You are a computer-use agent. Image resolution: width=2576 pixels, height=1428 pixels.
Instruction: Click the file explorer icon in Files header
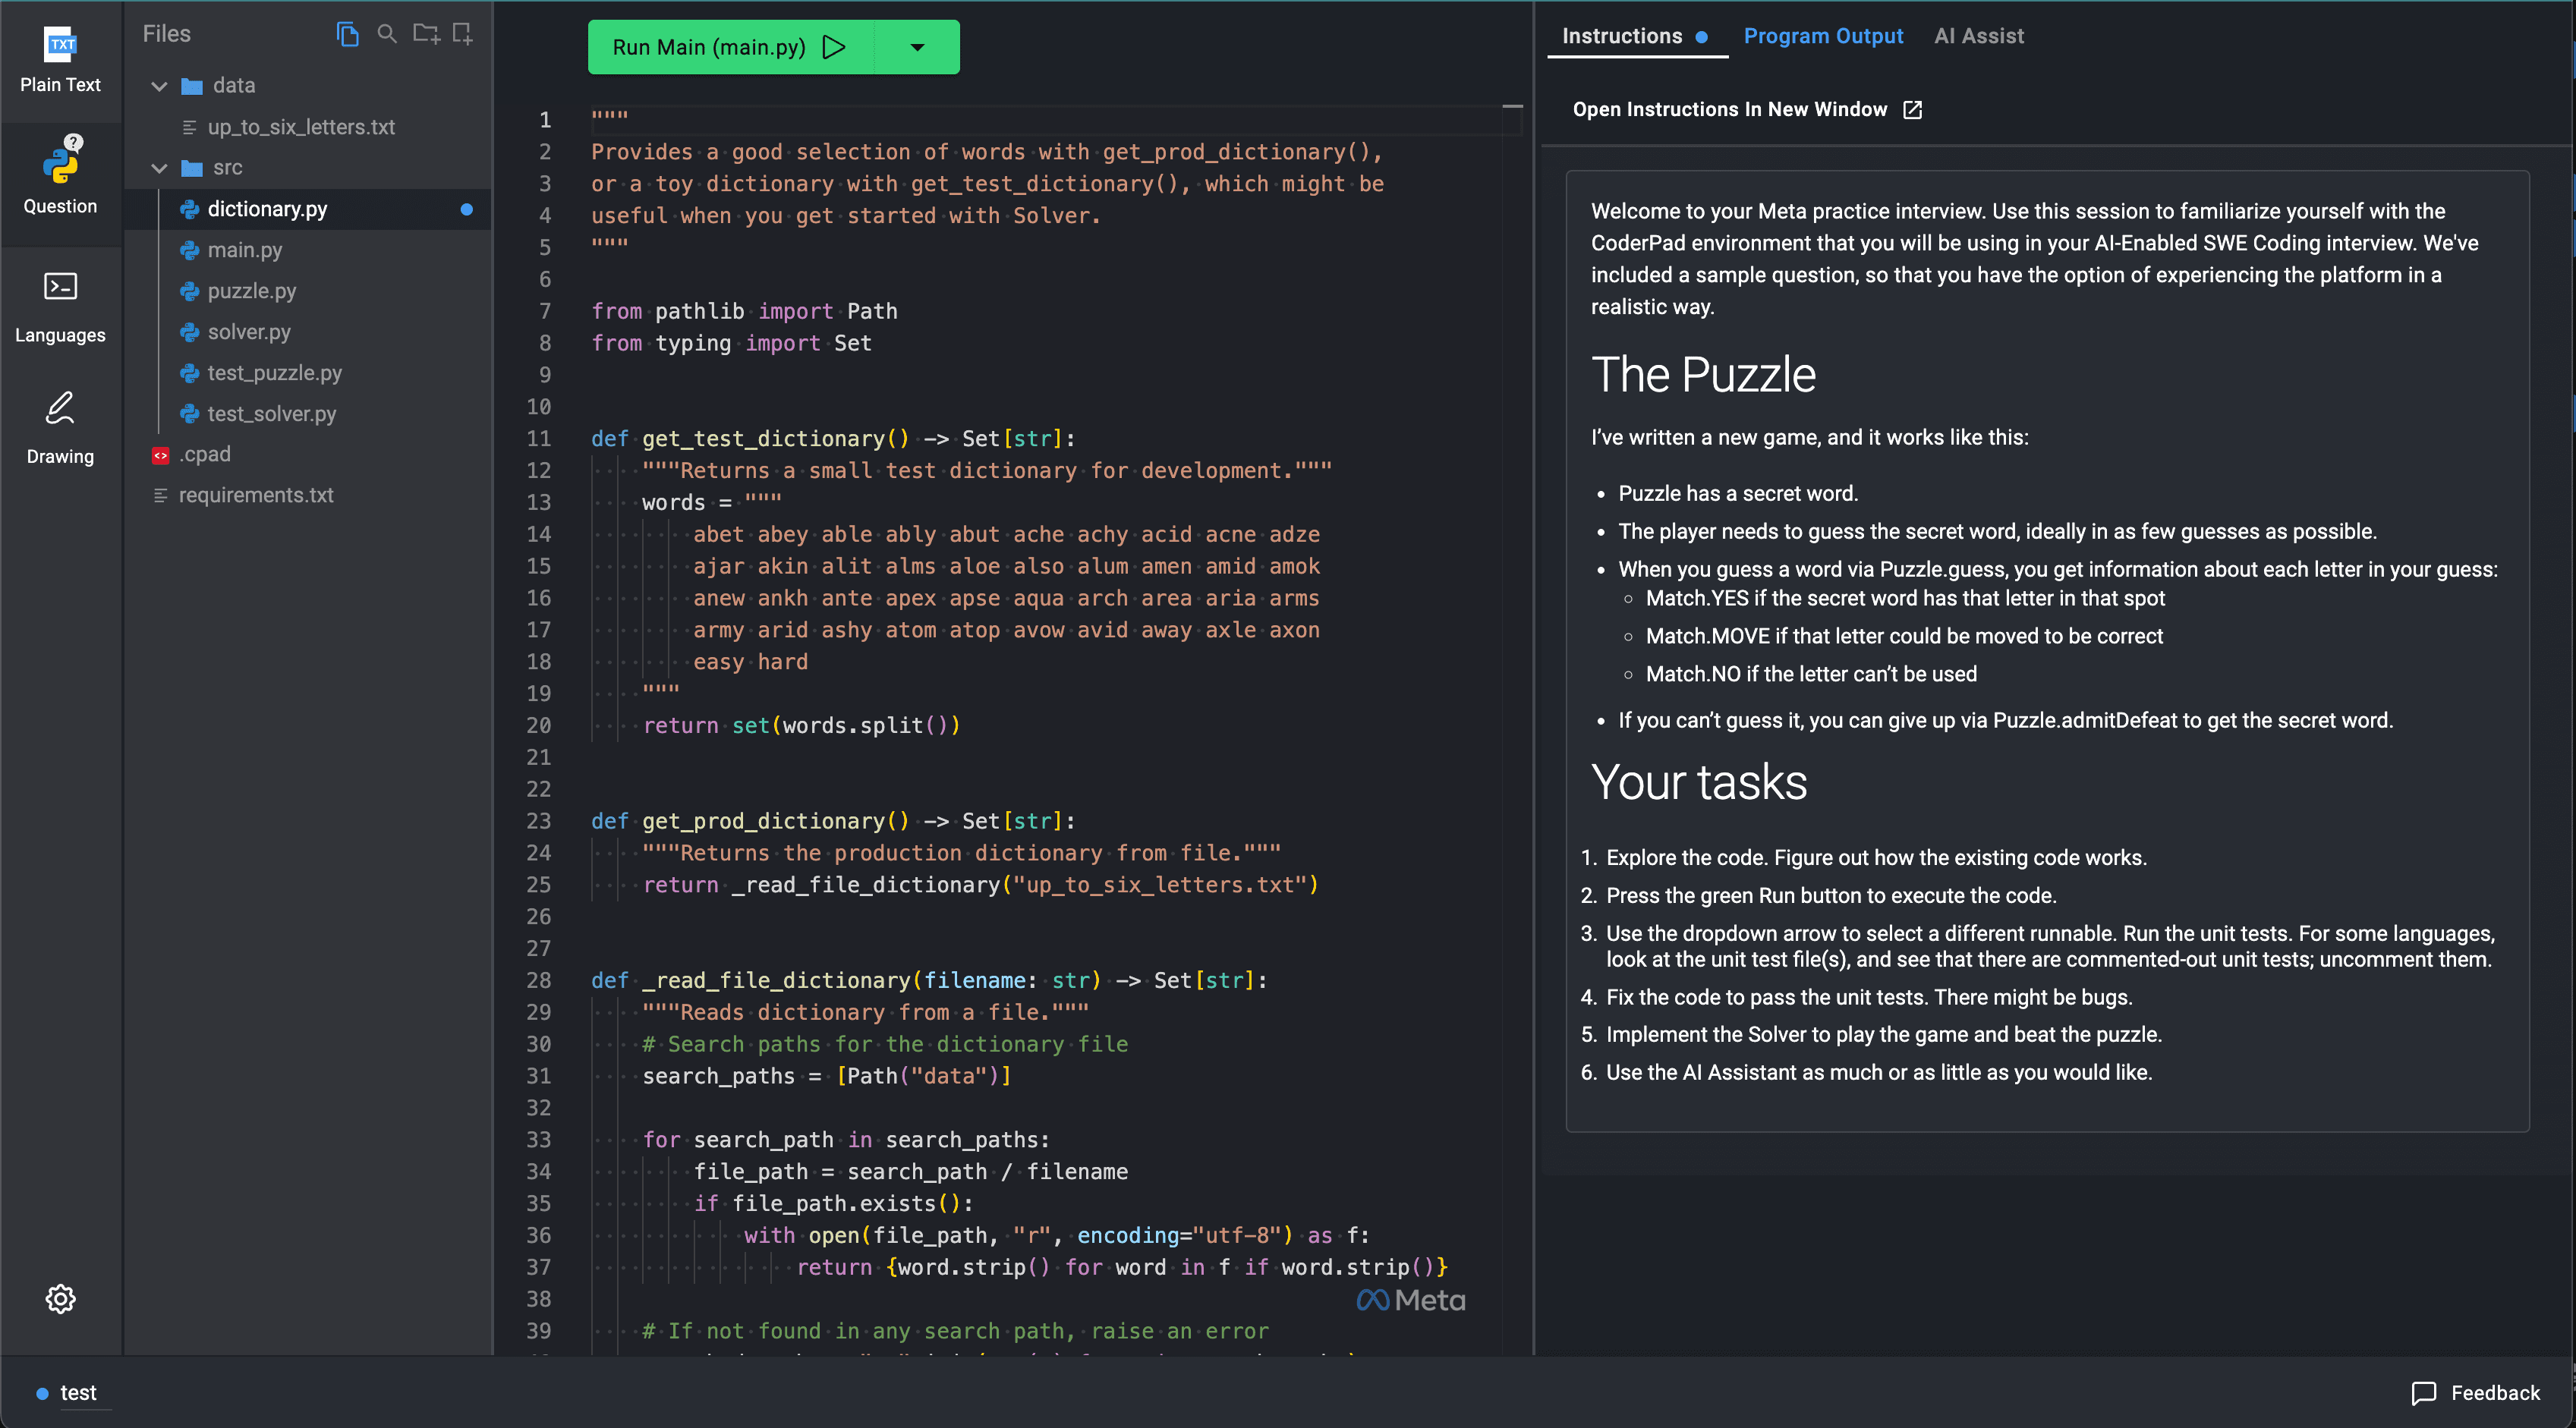click(x=347, y=34)
